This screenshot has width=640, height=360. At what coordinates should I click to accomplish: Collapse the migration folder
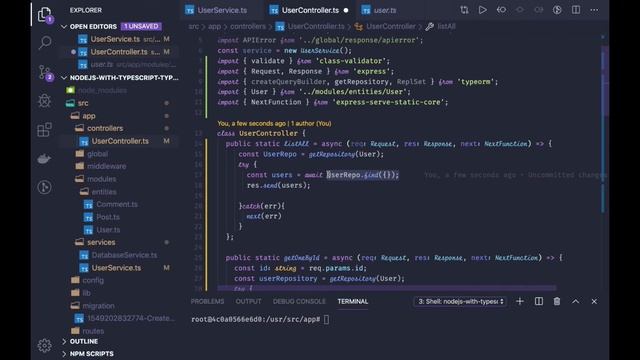point(98,306)
